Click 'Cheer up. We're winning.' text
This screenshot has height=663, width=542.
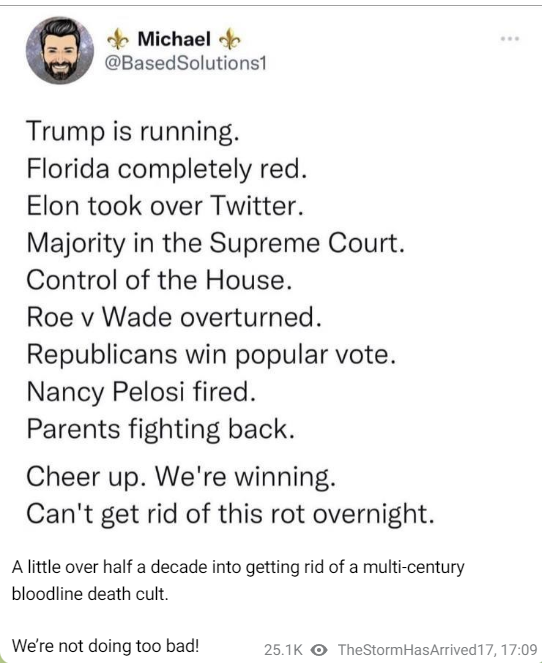click(x=181, y=477)
